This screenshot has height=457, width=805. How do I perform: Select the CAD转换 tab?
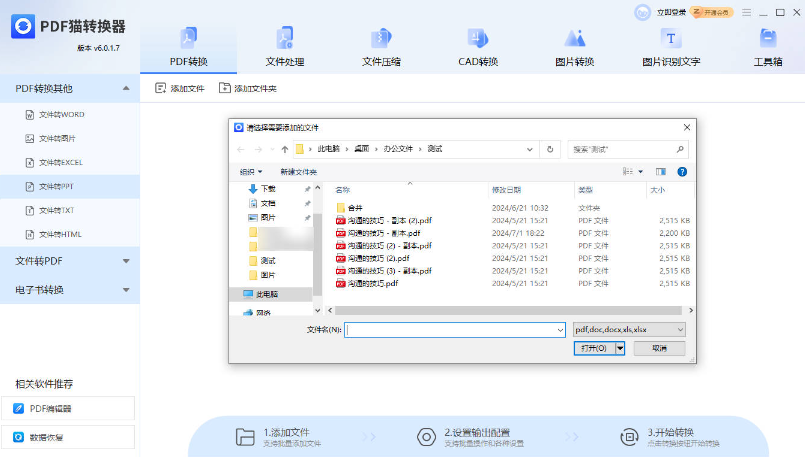tap(478, 47)
